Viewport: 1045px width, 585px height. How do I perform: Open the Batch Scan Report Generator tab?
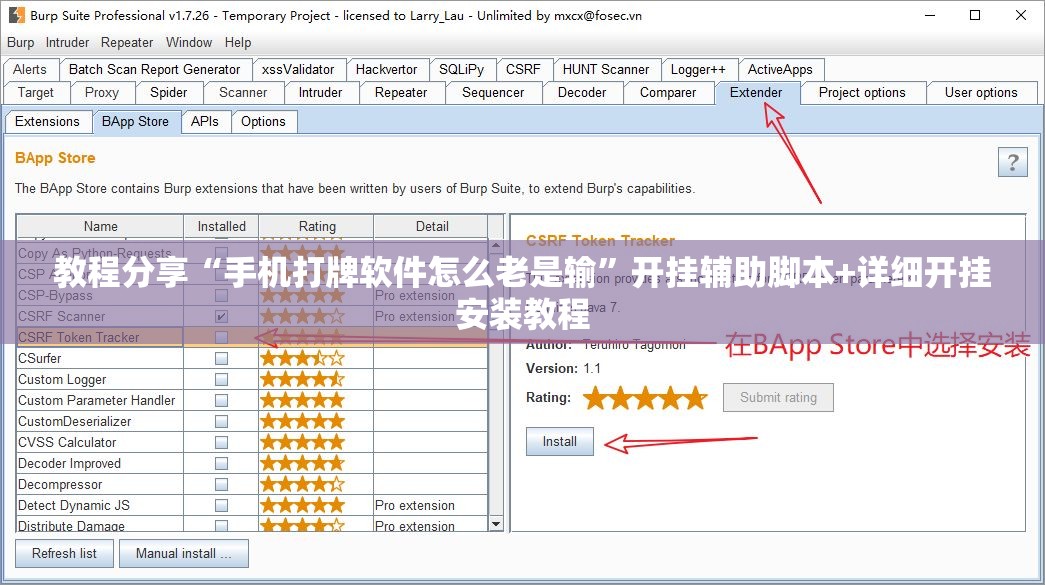coord(155,69)
